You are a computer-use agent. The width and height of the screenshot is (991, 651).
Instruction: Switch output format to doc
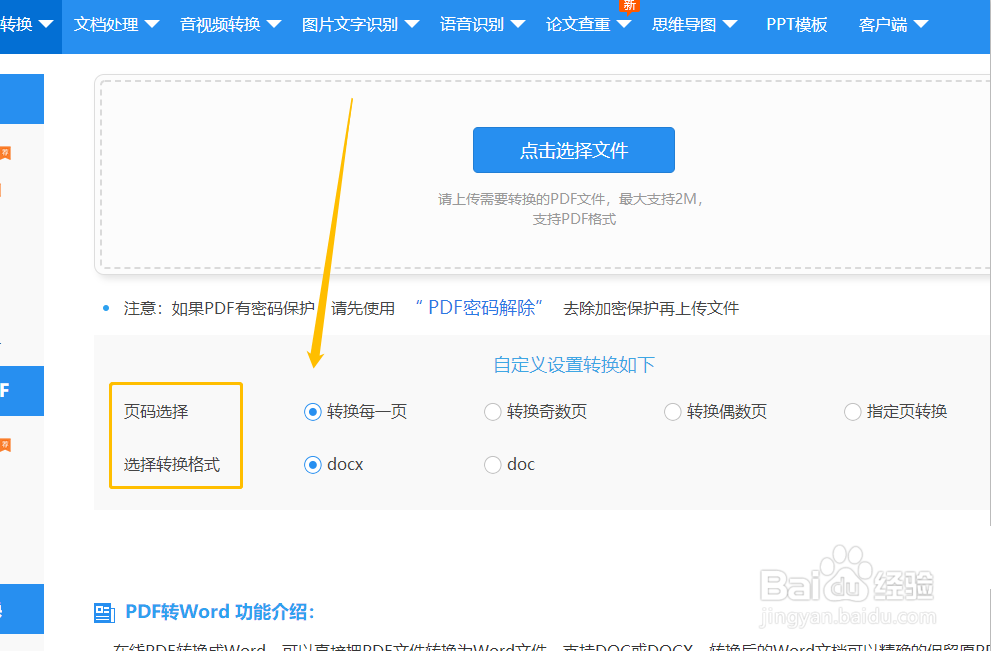coord(492,464)
